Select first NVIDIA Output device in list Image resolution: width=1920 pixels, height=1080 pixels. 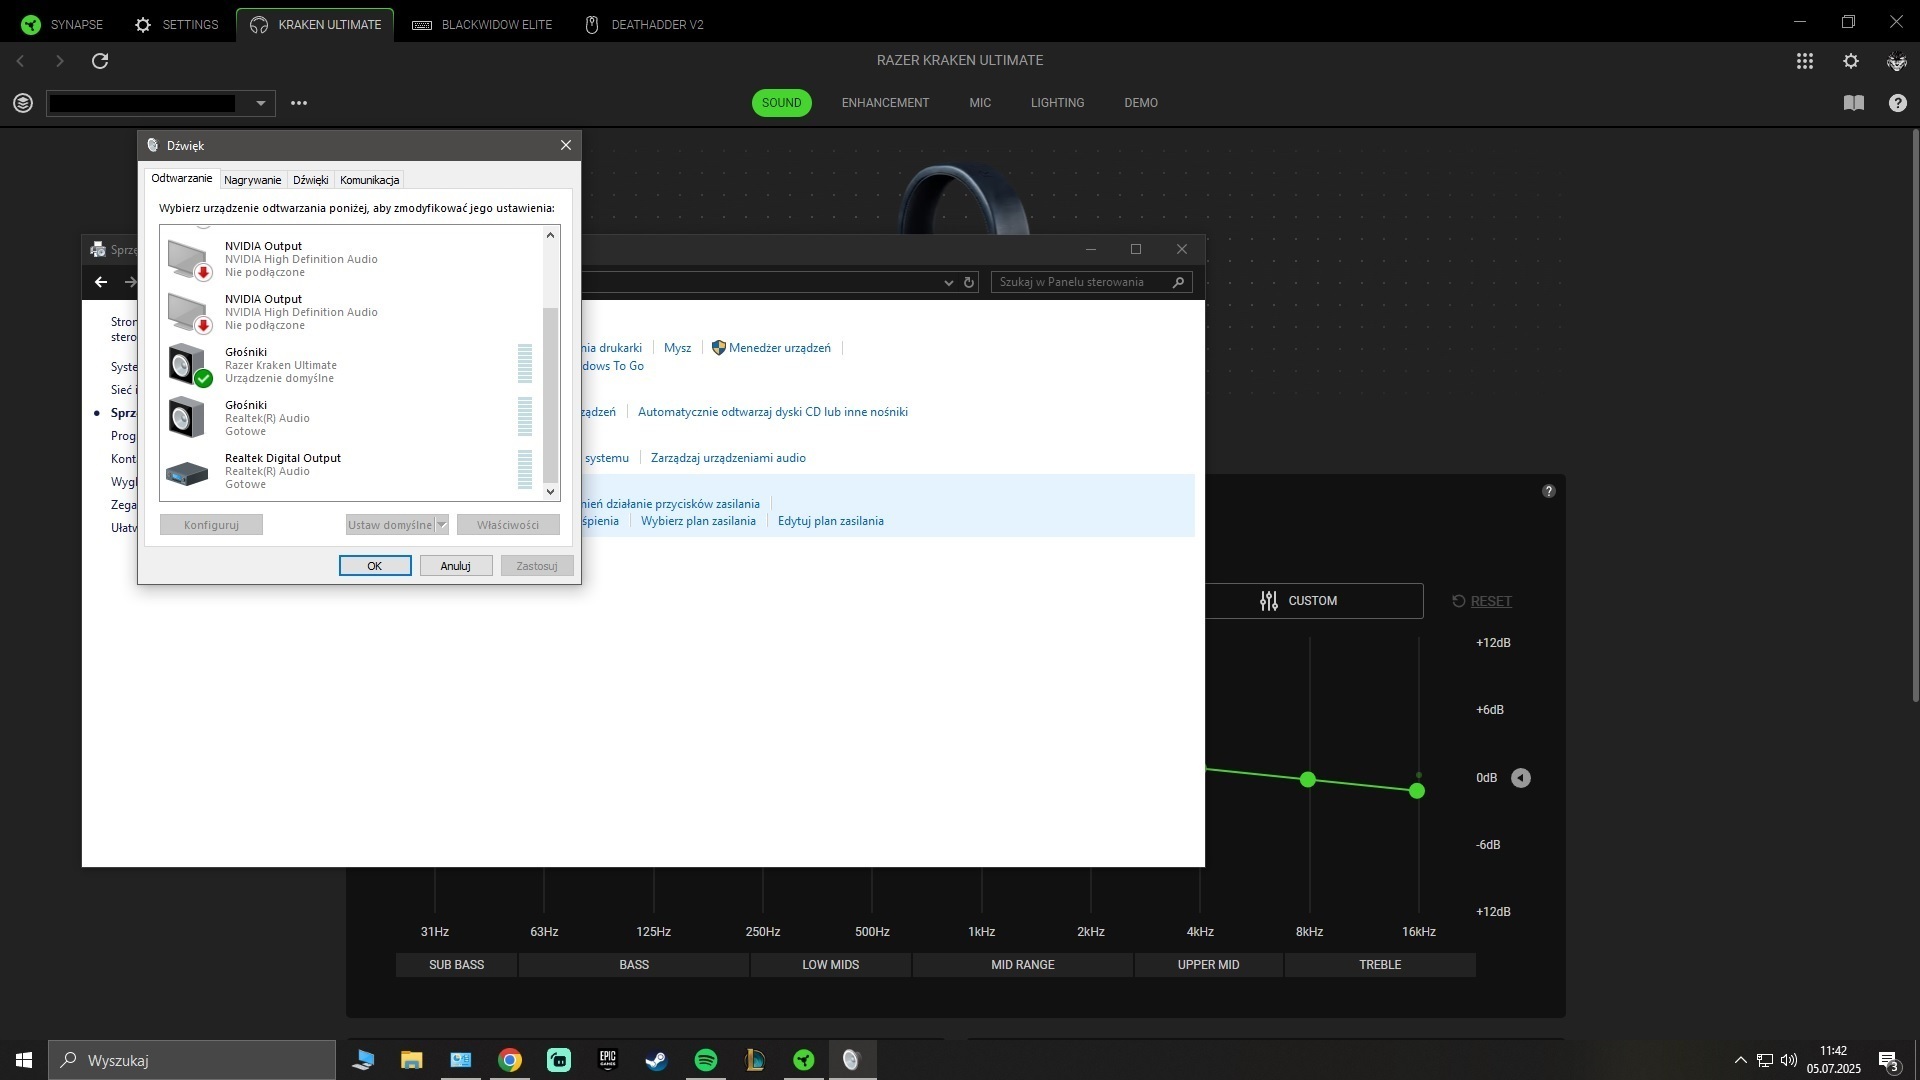350,259
